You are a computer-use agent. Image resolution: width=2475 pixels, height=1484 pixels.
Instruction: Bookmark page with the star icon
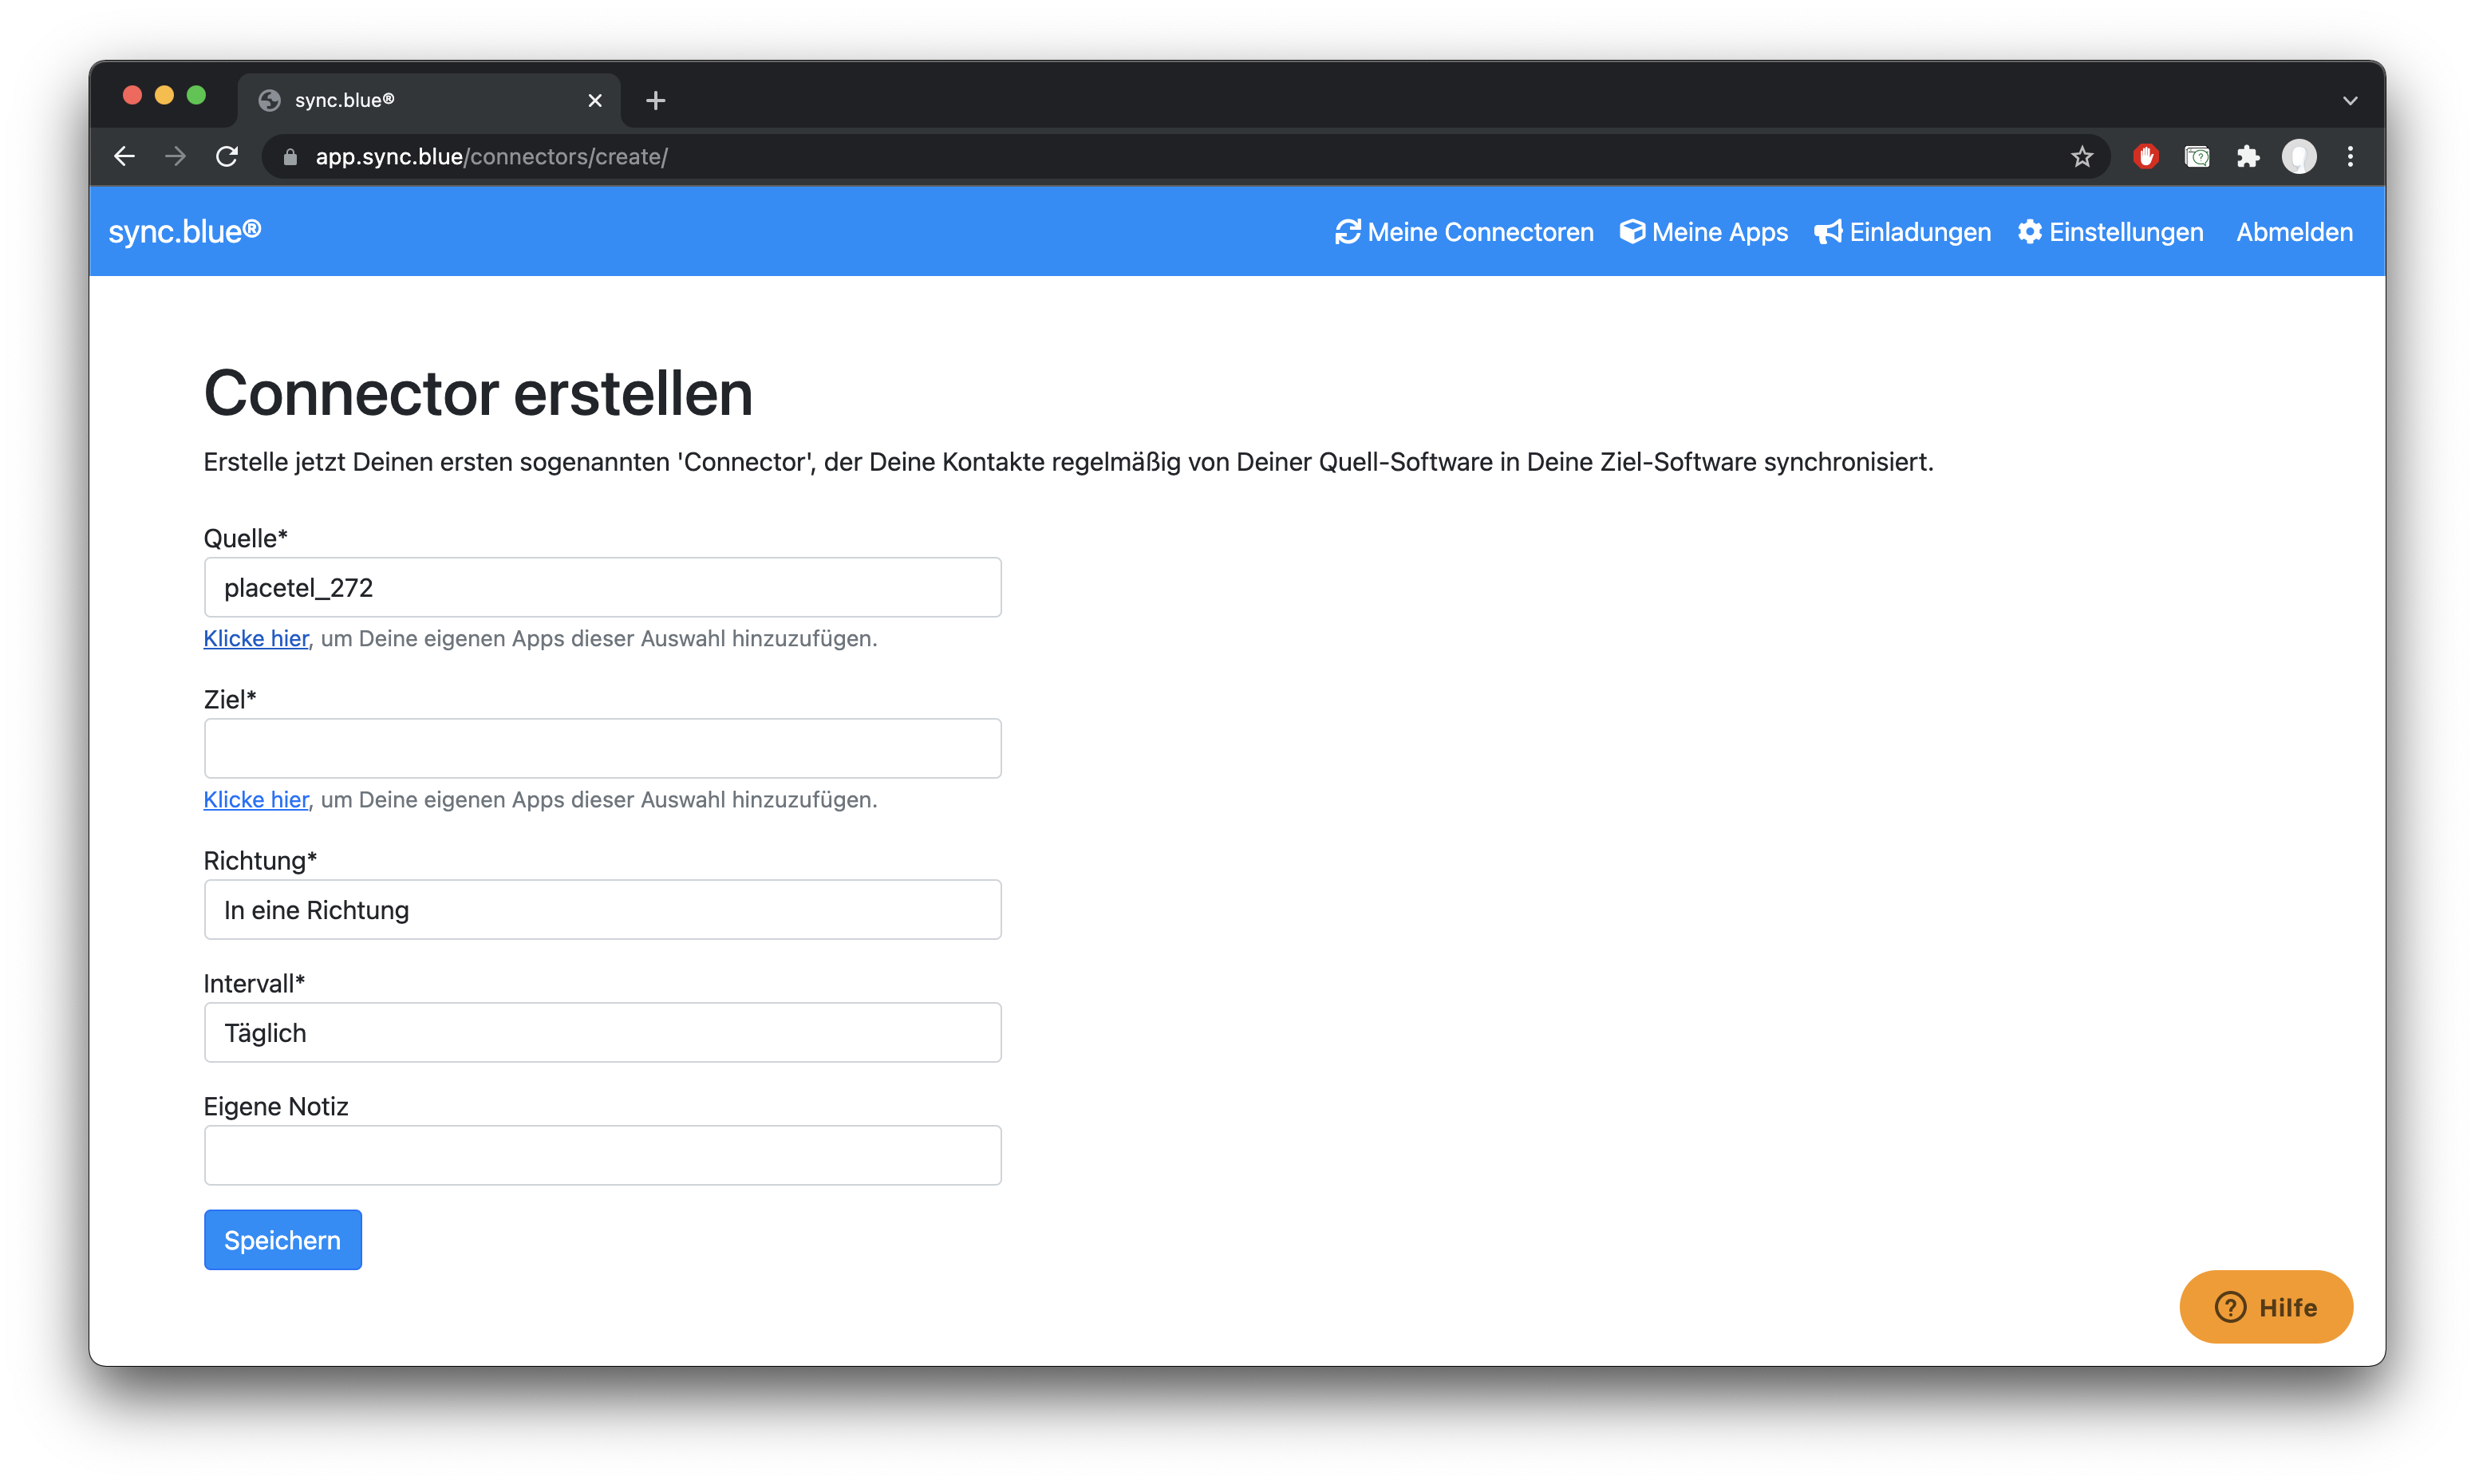pos(2081,157)
